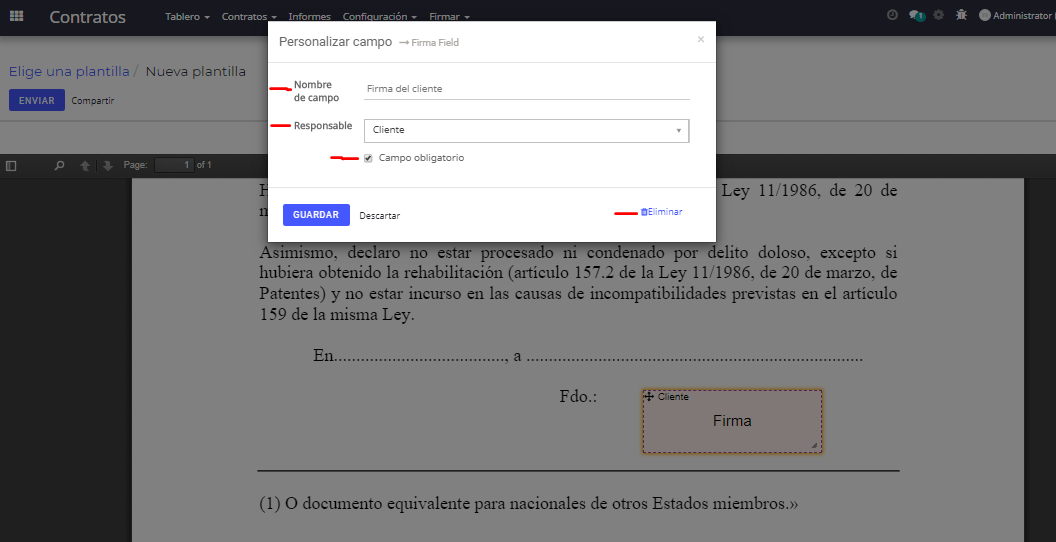Close the Personalizar campo dialog
This screenshot has width=1056, height=542.
[700, 40]
